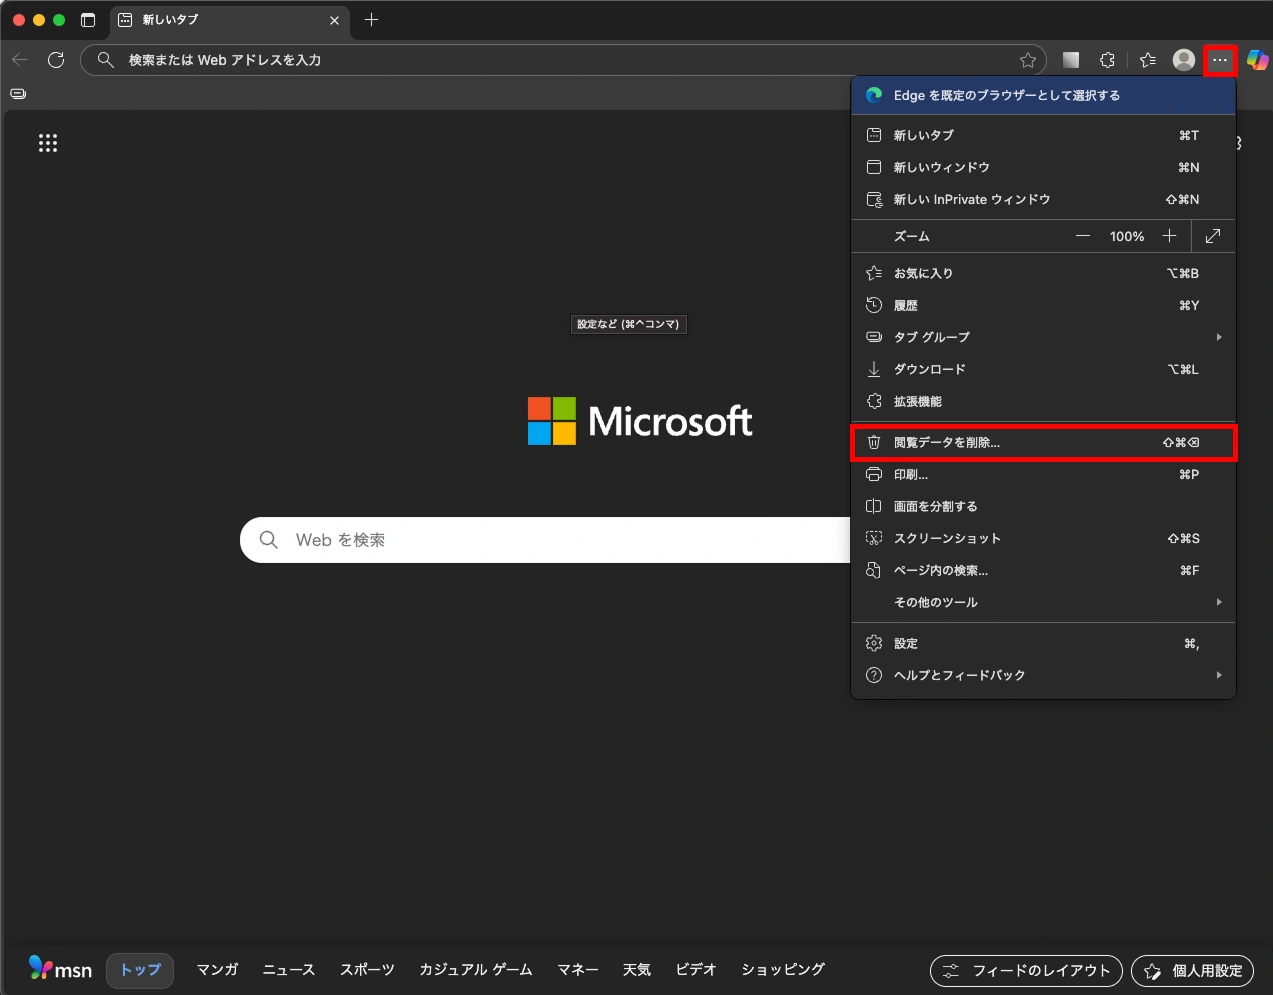Reload the current page
Viewport: 1273px width, 995px height.
(56, 60)
